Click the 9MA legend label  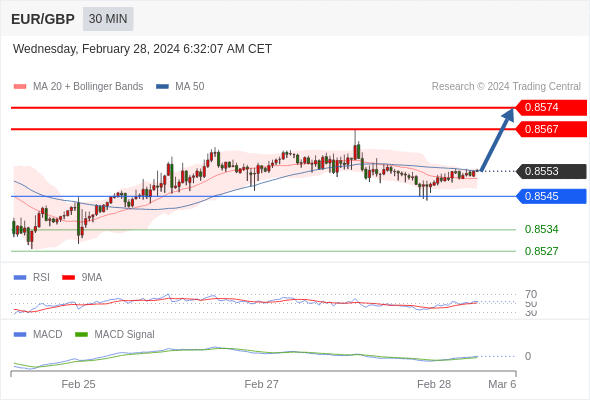(x=92, y=278)
